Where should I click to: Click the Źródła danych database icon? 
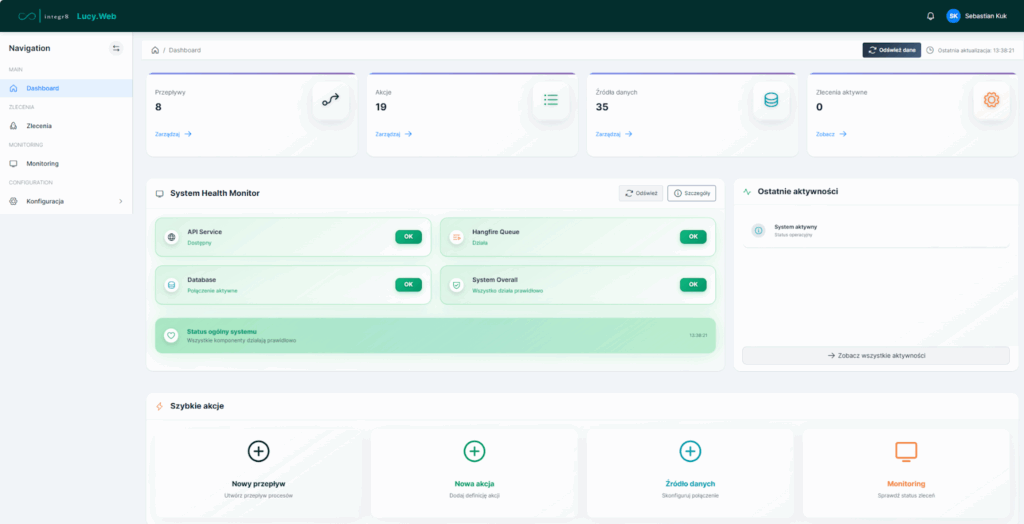point(771,100)
